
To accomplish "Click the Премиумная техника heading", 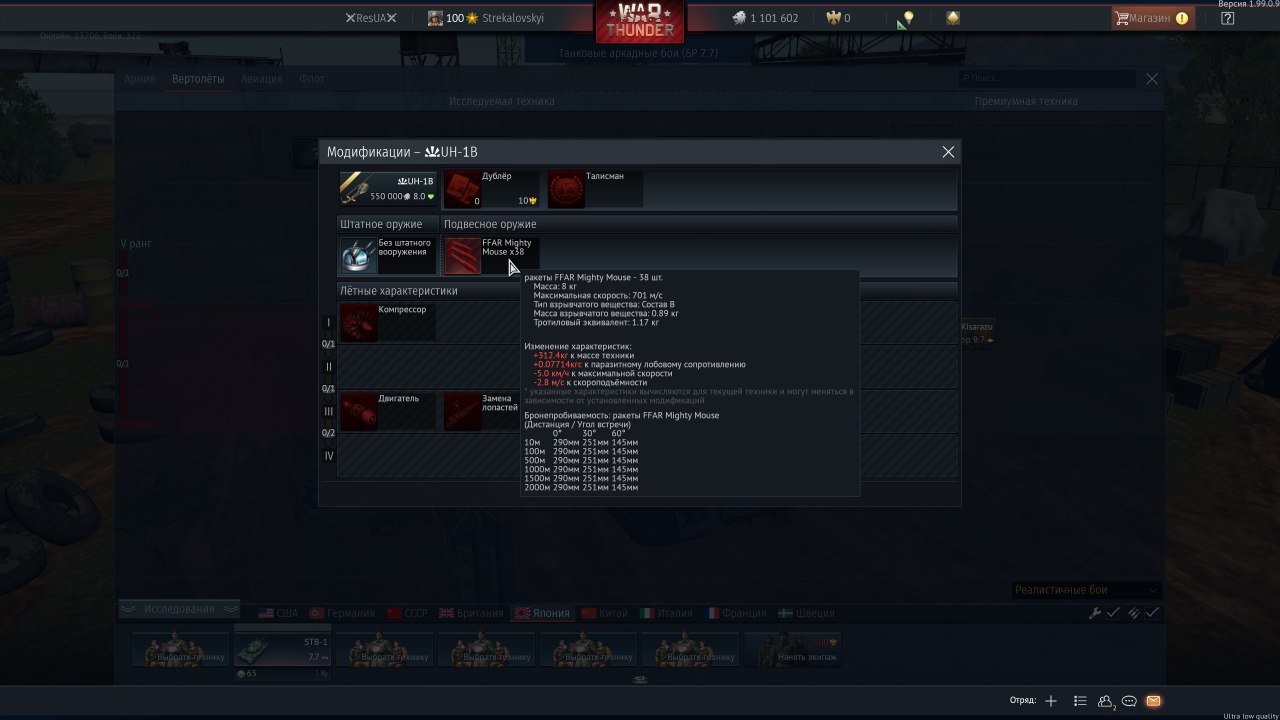I will (1026, 101).
